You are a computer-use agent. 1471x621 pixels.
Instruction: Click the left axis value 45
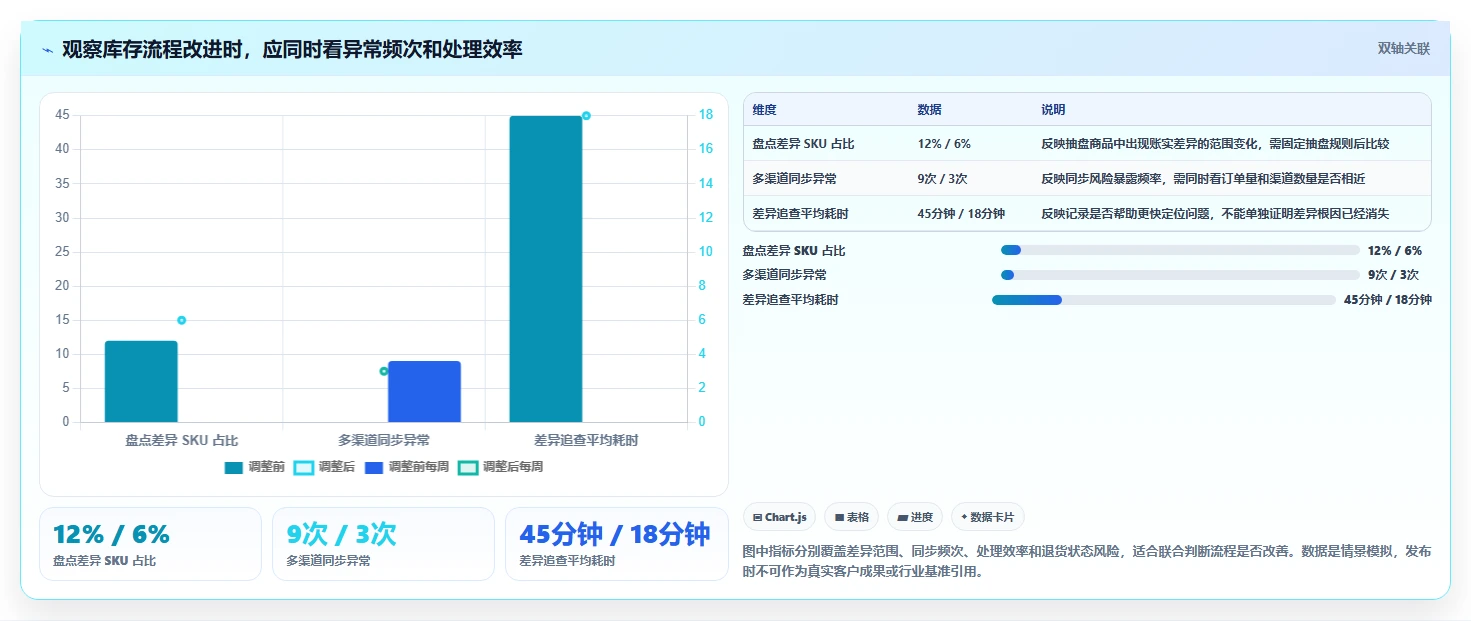coord(62,115)
